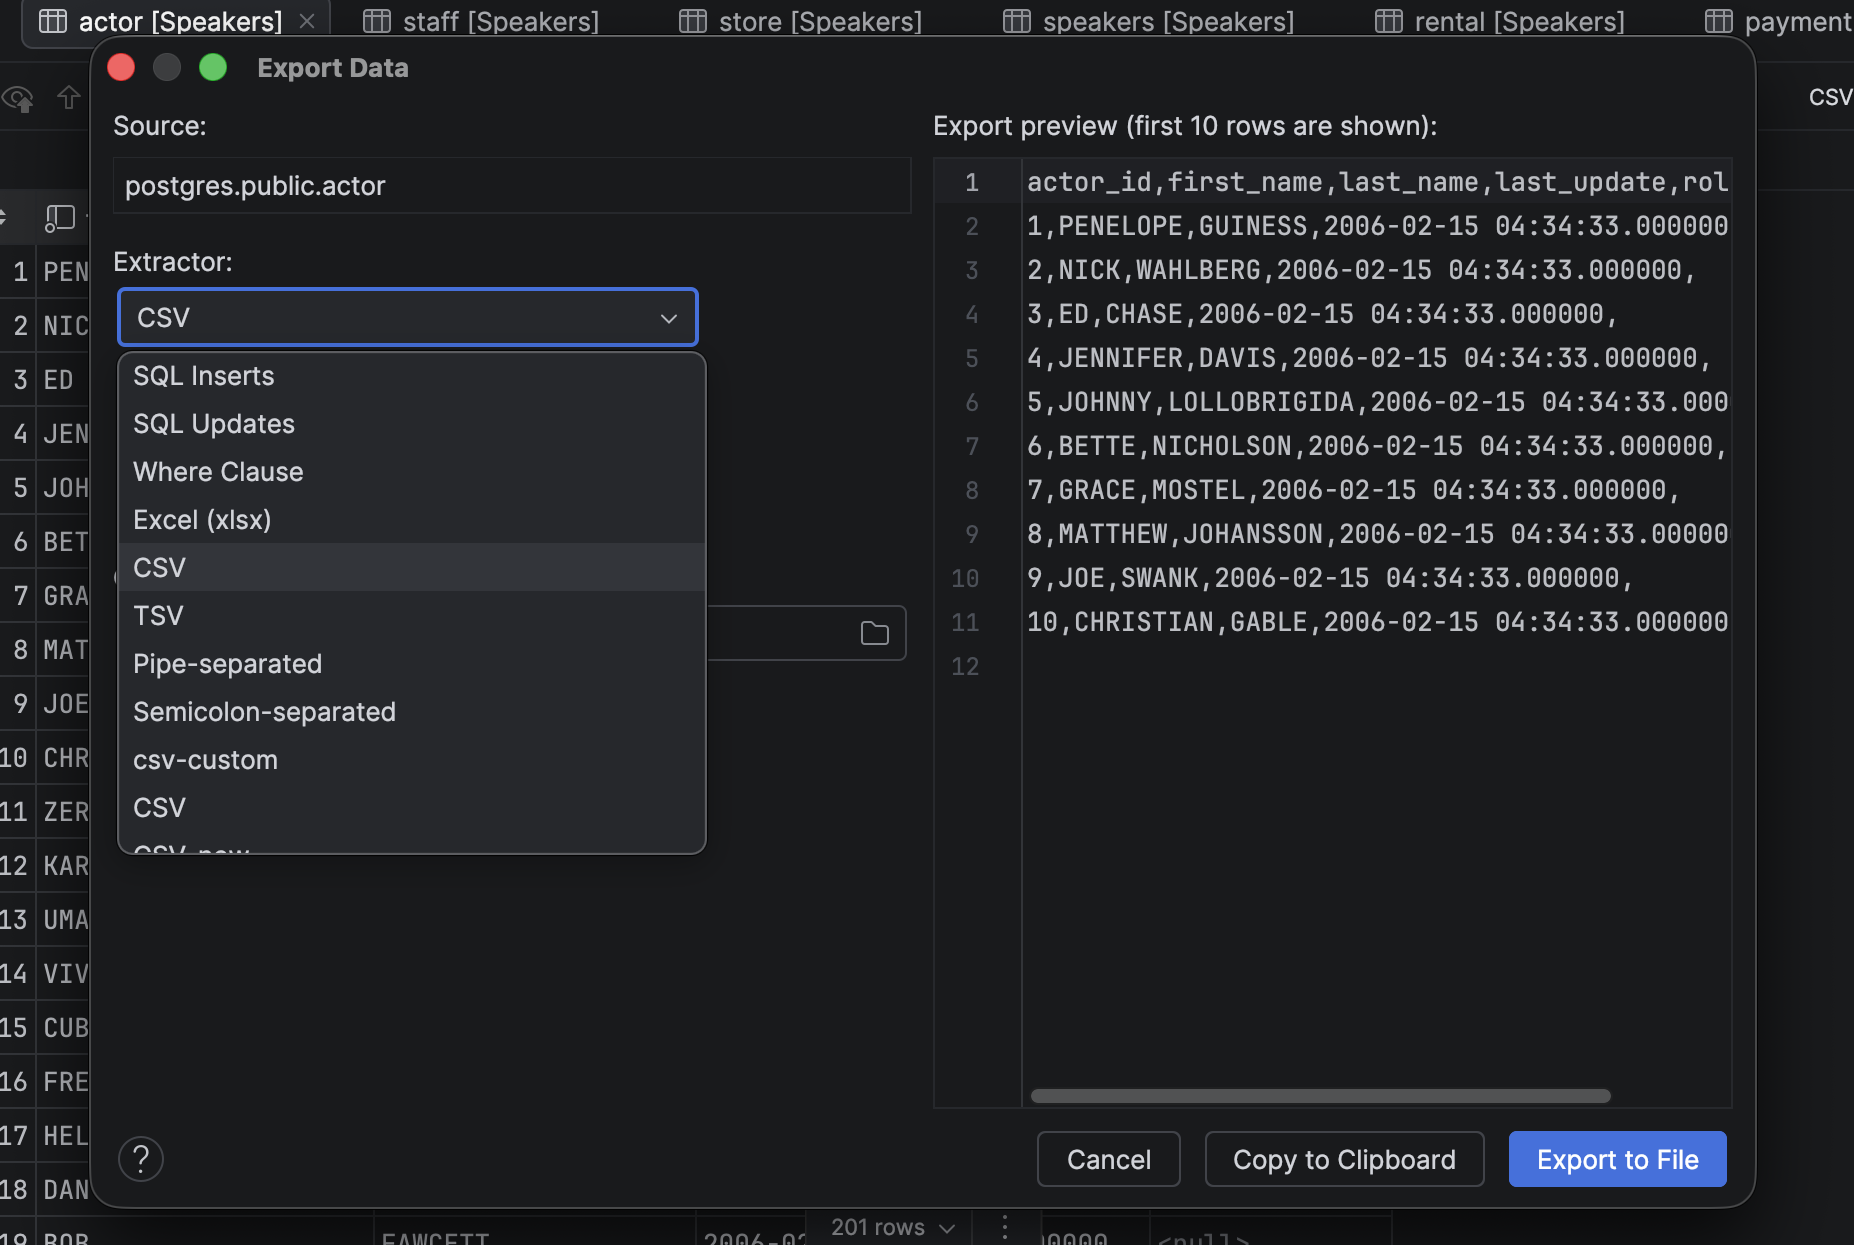Switch to staff [Speakers] tab
1854x1245 pixels.
pos(481,21)
